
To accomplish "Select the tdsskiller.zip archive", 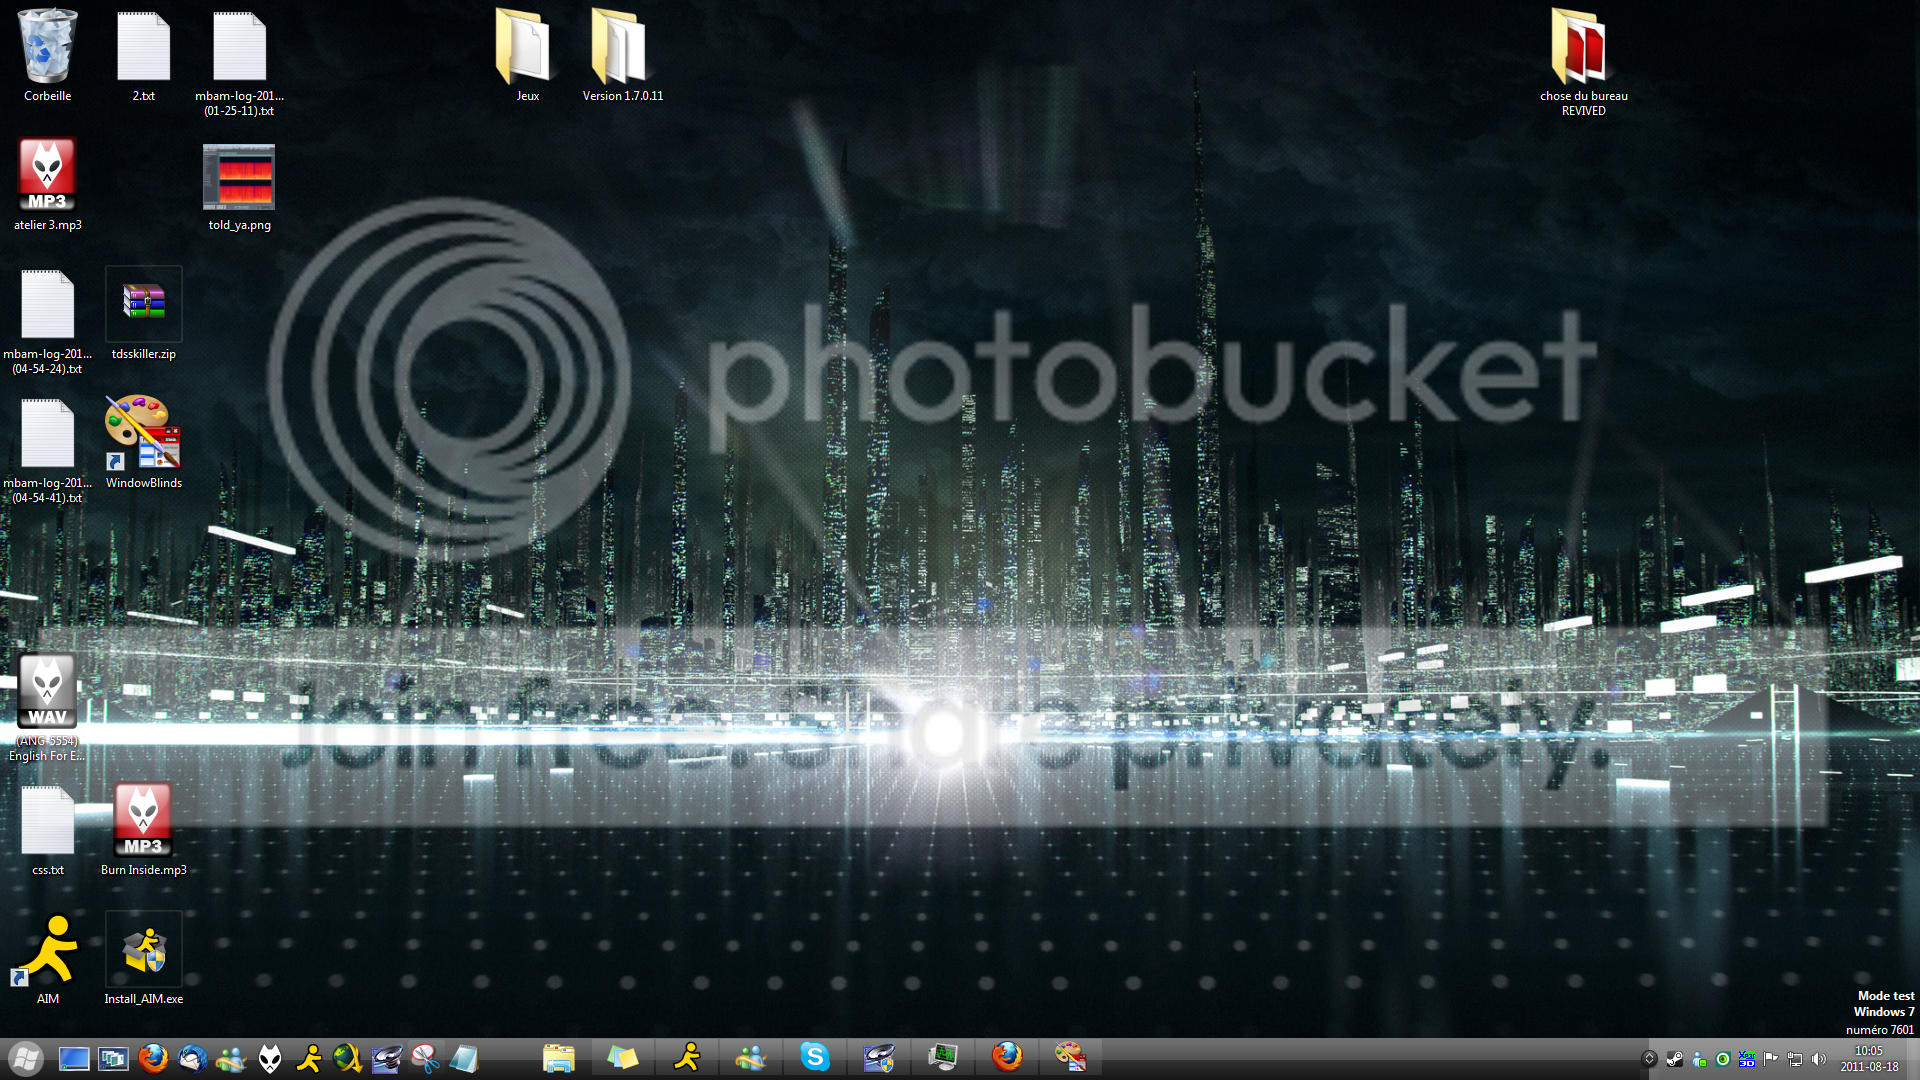I will (x=143, y=314).
